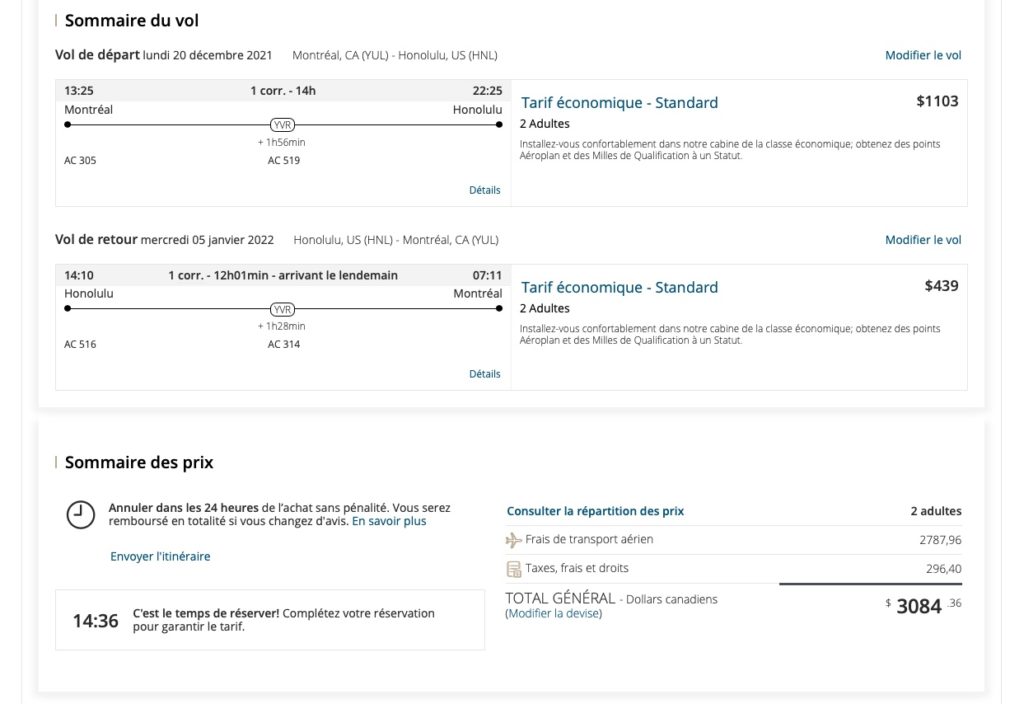Select departure 'Tarif économique - Standard' fare title
This screenshot has height=704, width=1024.
pyautogui.click(x=619, y=103)
